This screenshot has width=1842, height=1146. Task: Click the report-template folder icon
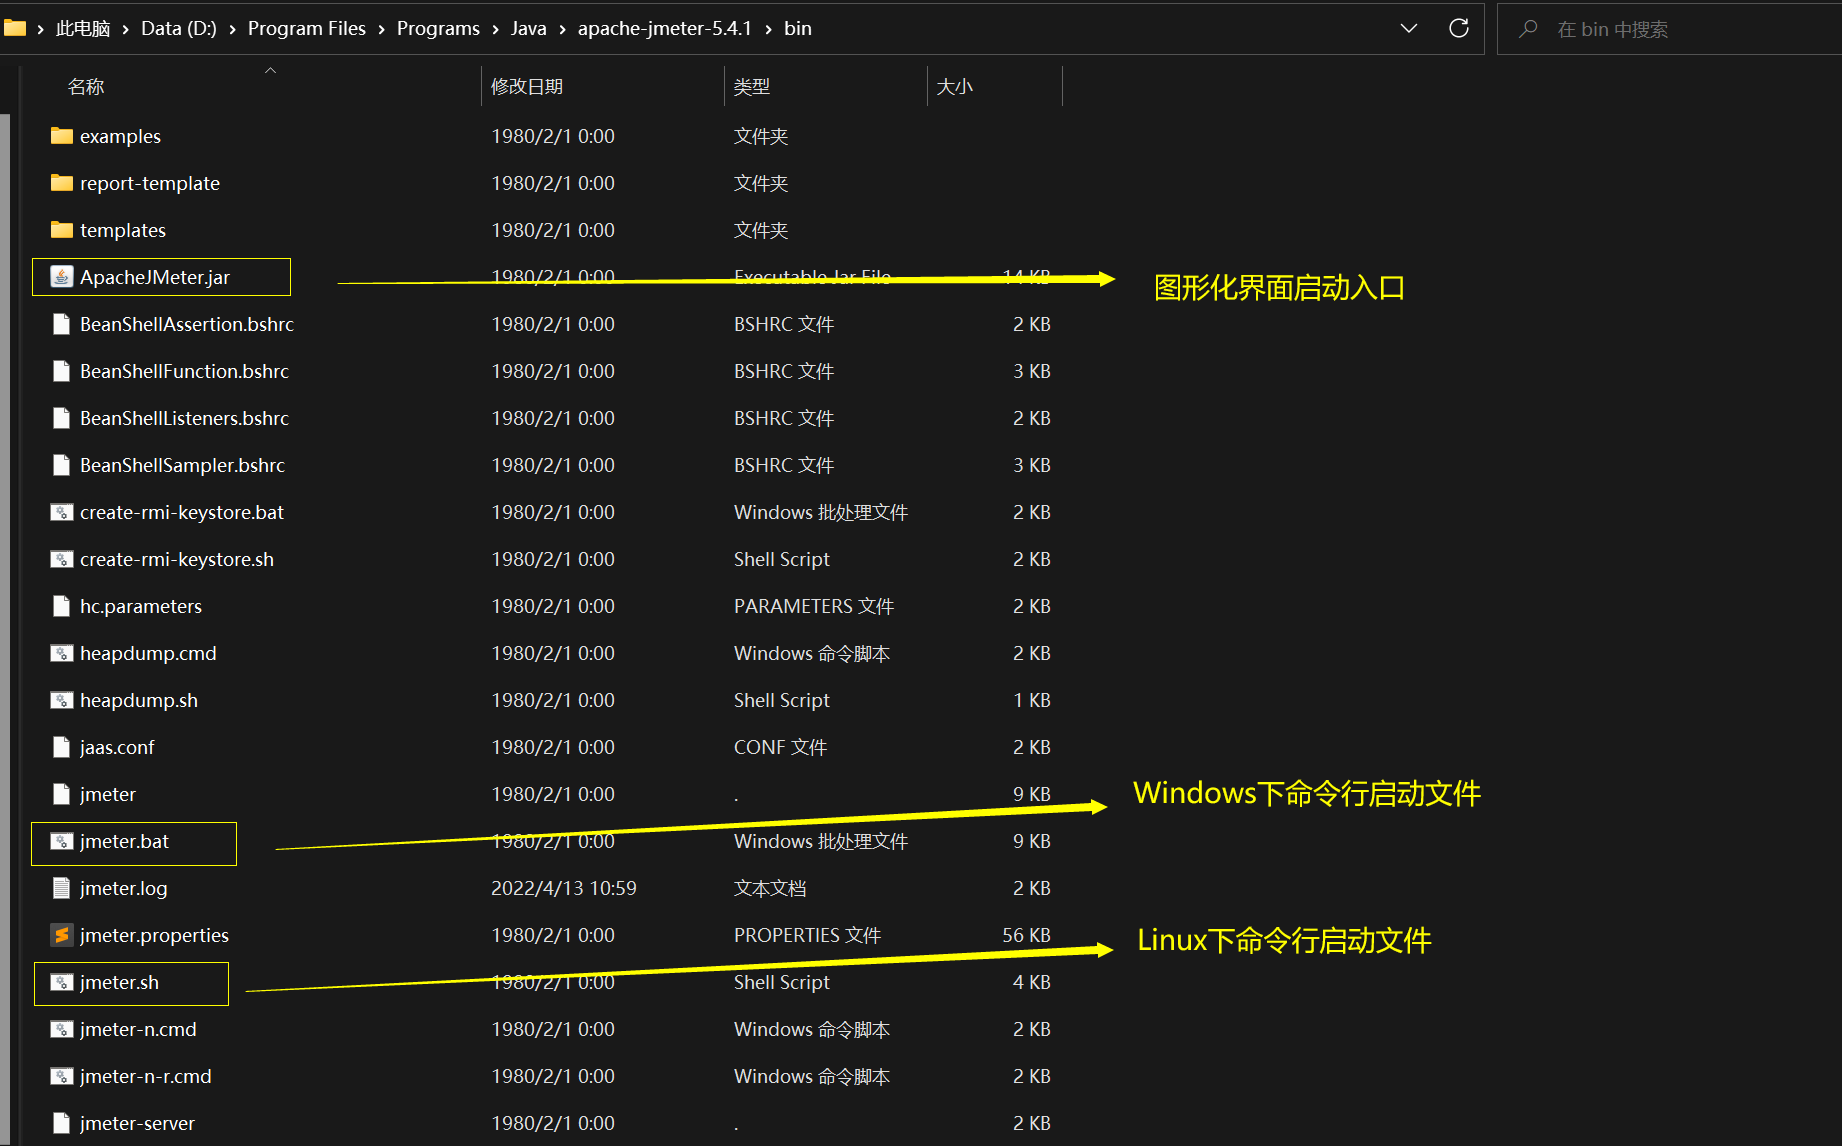point(62,183)
